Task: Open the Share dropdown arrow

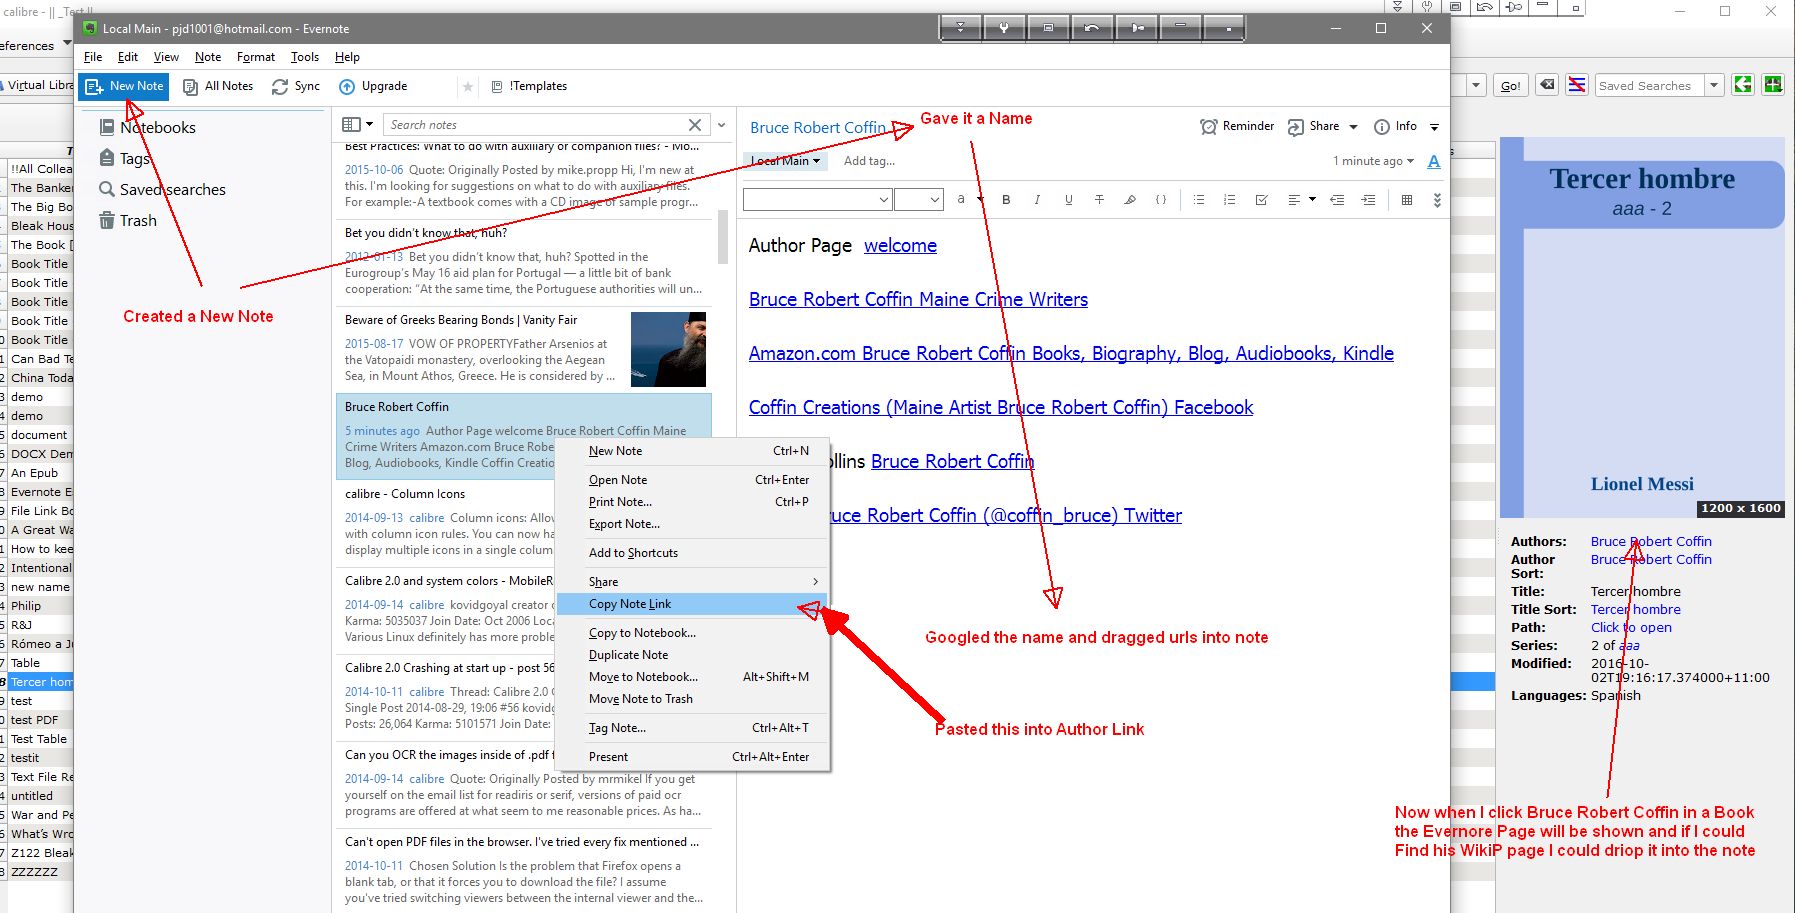Action: (x=1353, y=127)
